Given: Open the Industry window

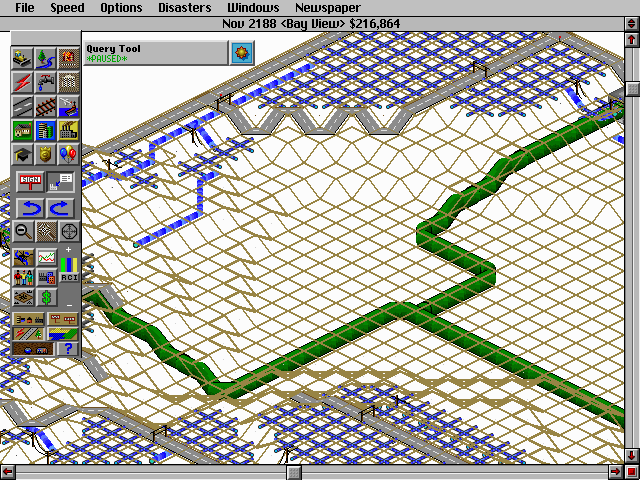Looking at the screenshot, I should pyautogui.click(x=46, y=278).
